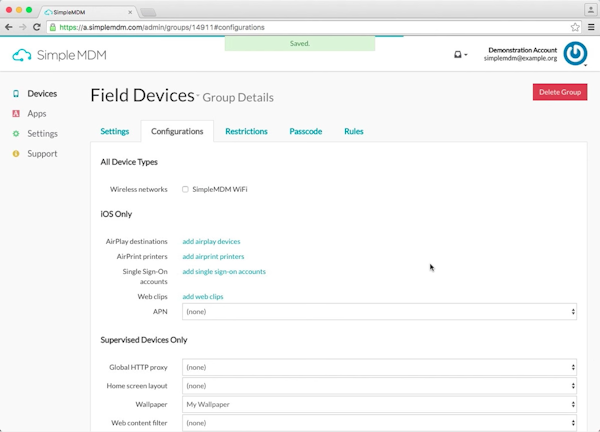Click the browser address bar URL
The width and height of the screenshot is (600, 432).
coord(162,27)
